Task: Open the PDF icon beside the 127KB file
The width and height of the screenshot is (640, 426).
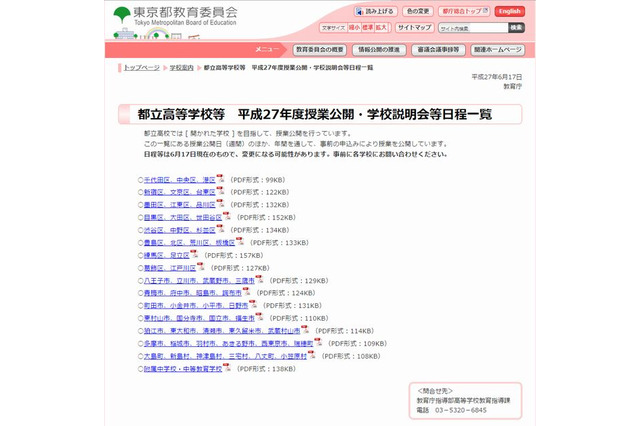Action: [x=201, y=267]
